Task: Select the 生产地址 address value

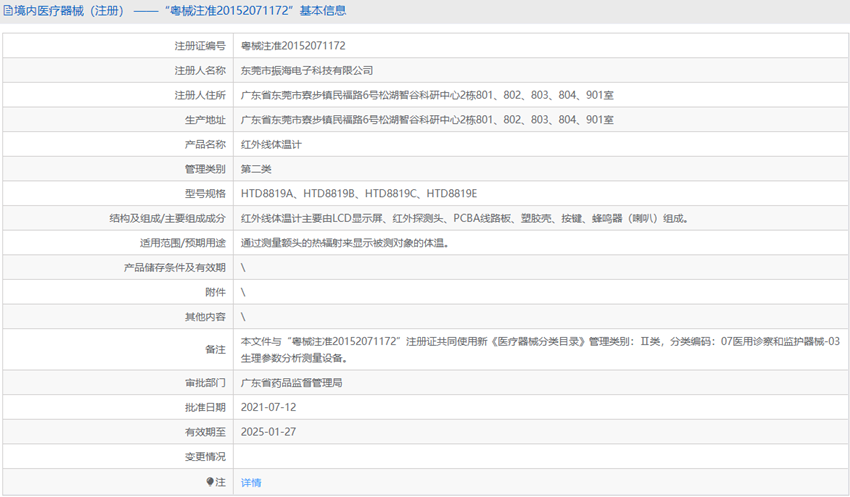Action: point(427,120)
